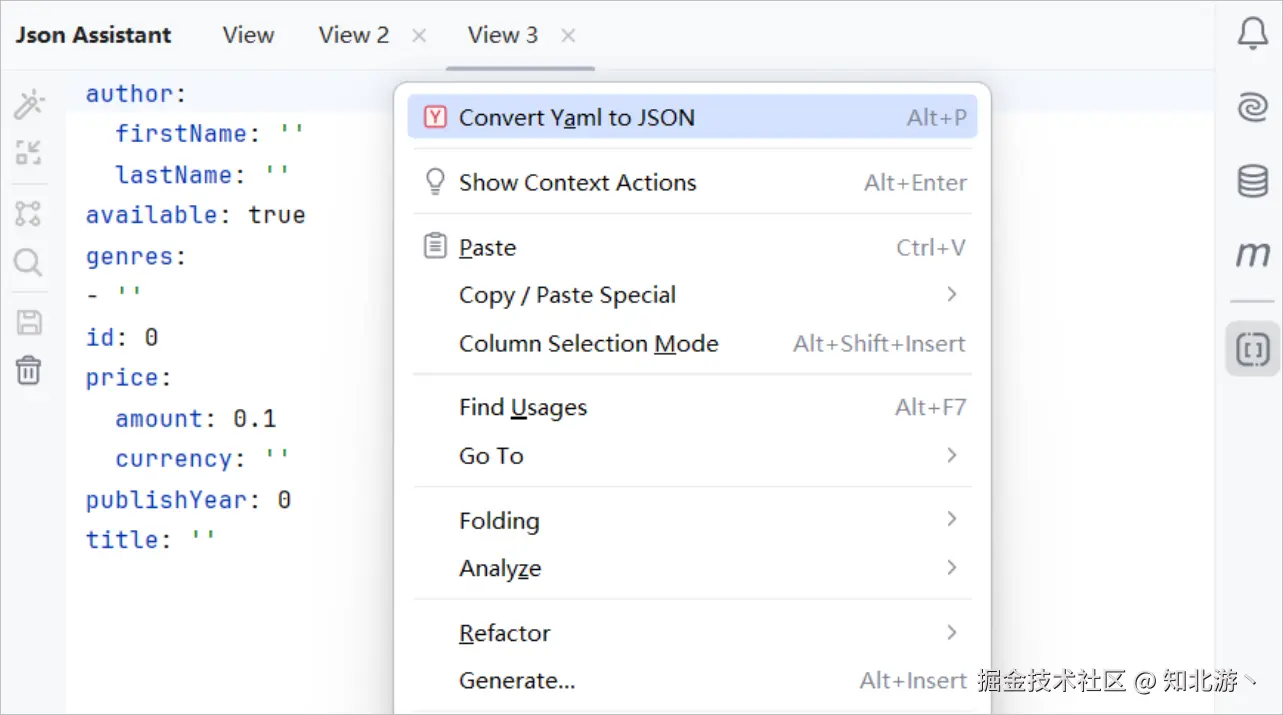
Task: Click the trash can delete icon
Action: point(29,370)
